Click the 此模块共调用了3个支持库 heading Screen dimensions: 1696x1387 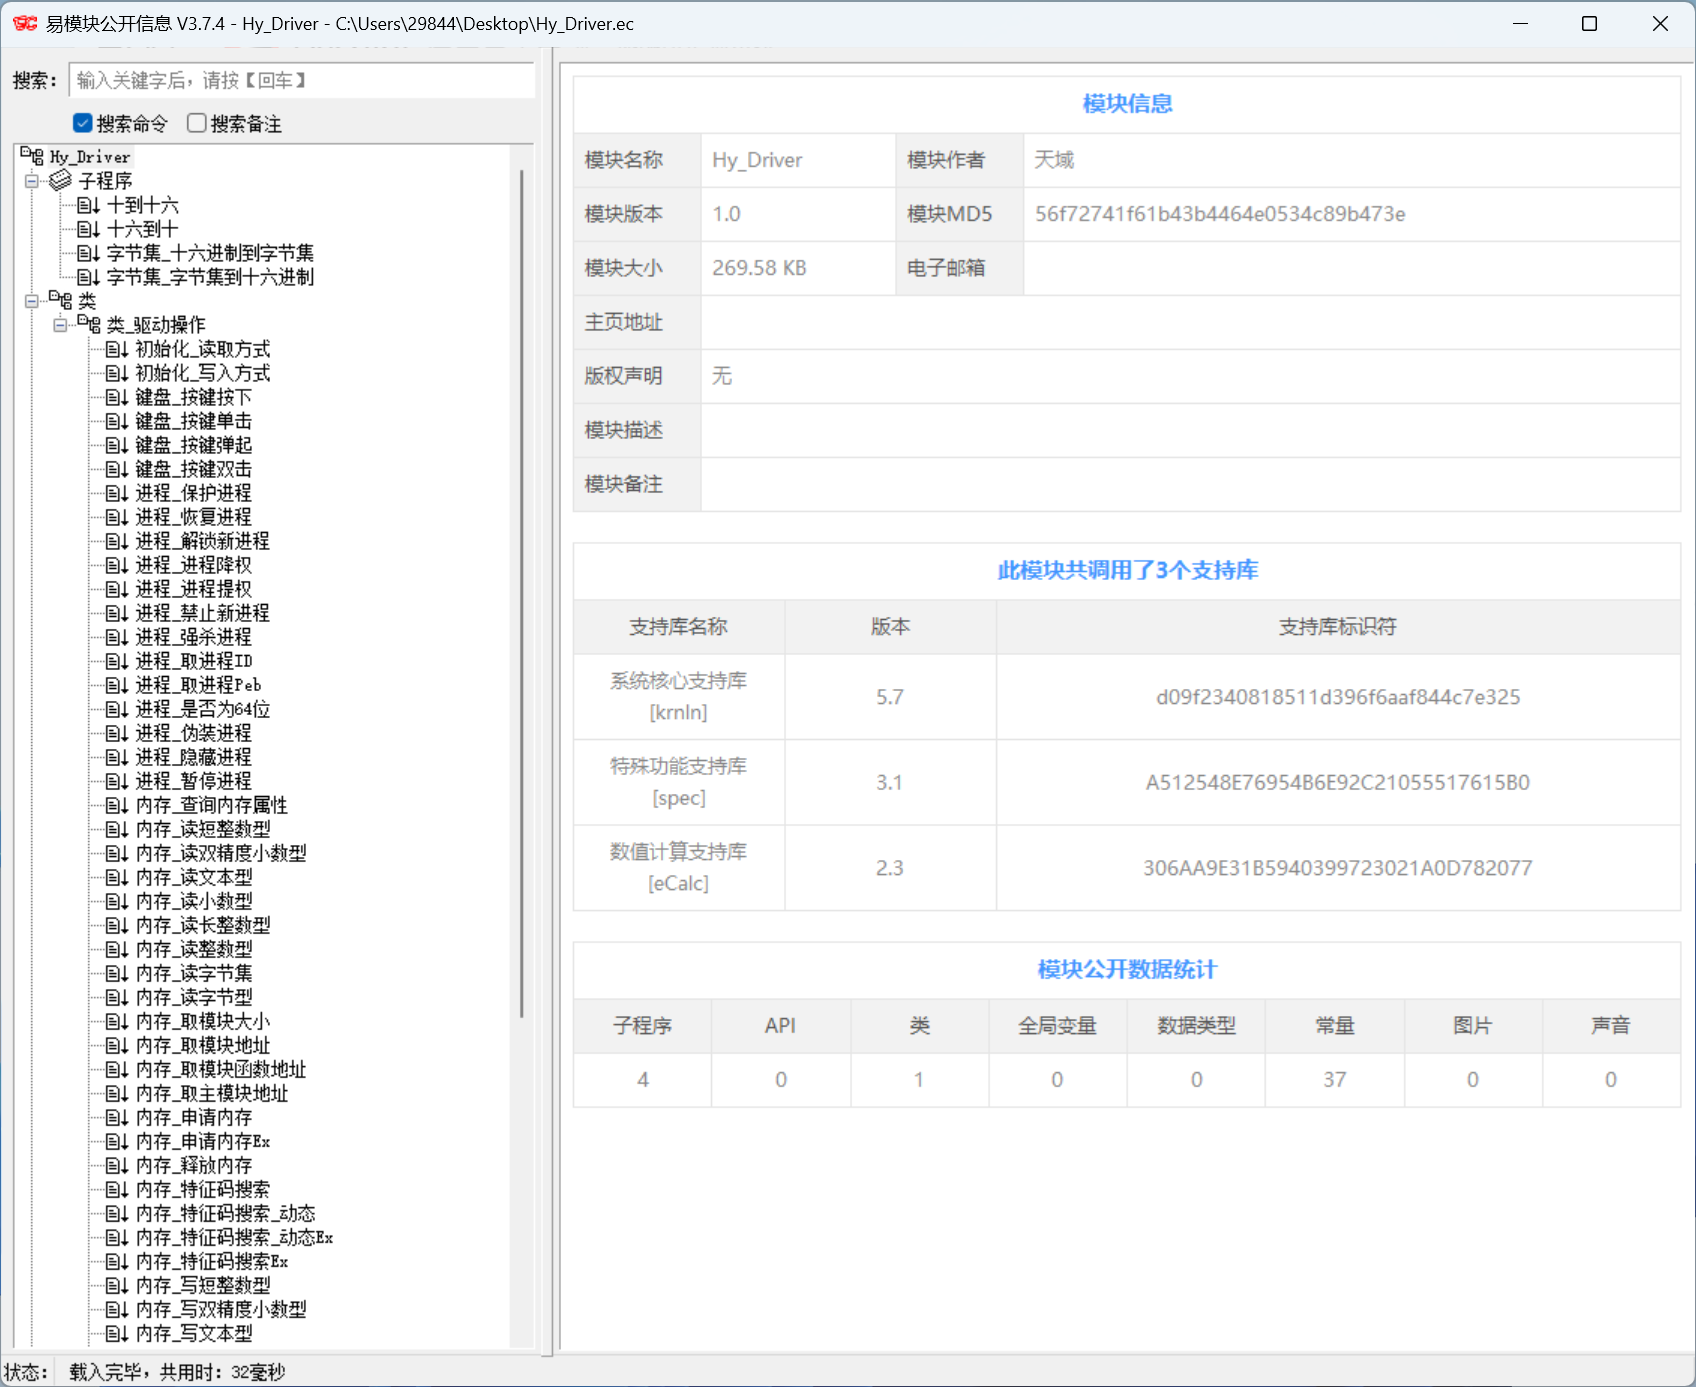1127,570
